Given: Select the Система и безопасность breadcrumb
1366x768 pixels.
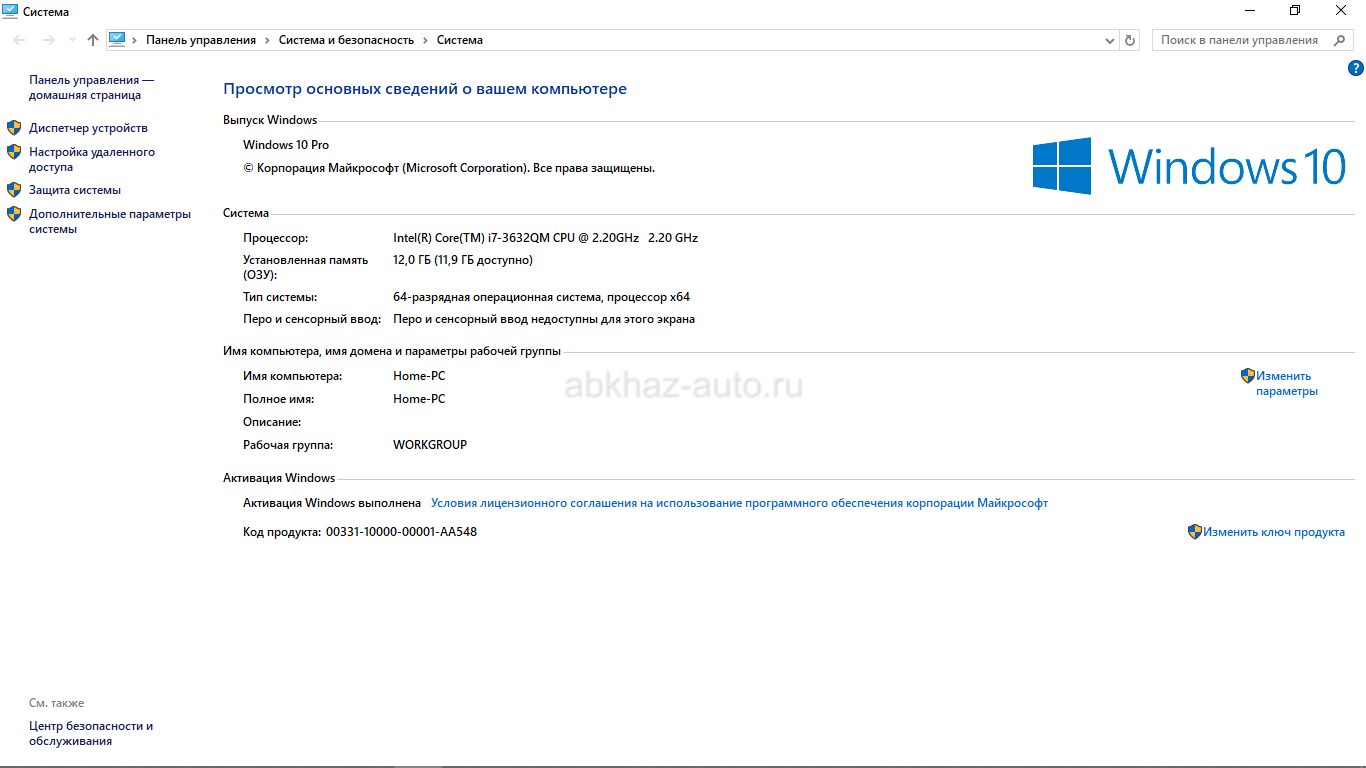Looking at the screenshot, I should point(346,40).
